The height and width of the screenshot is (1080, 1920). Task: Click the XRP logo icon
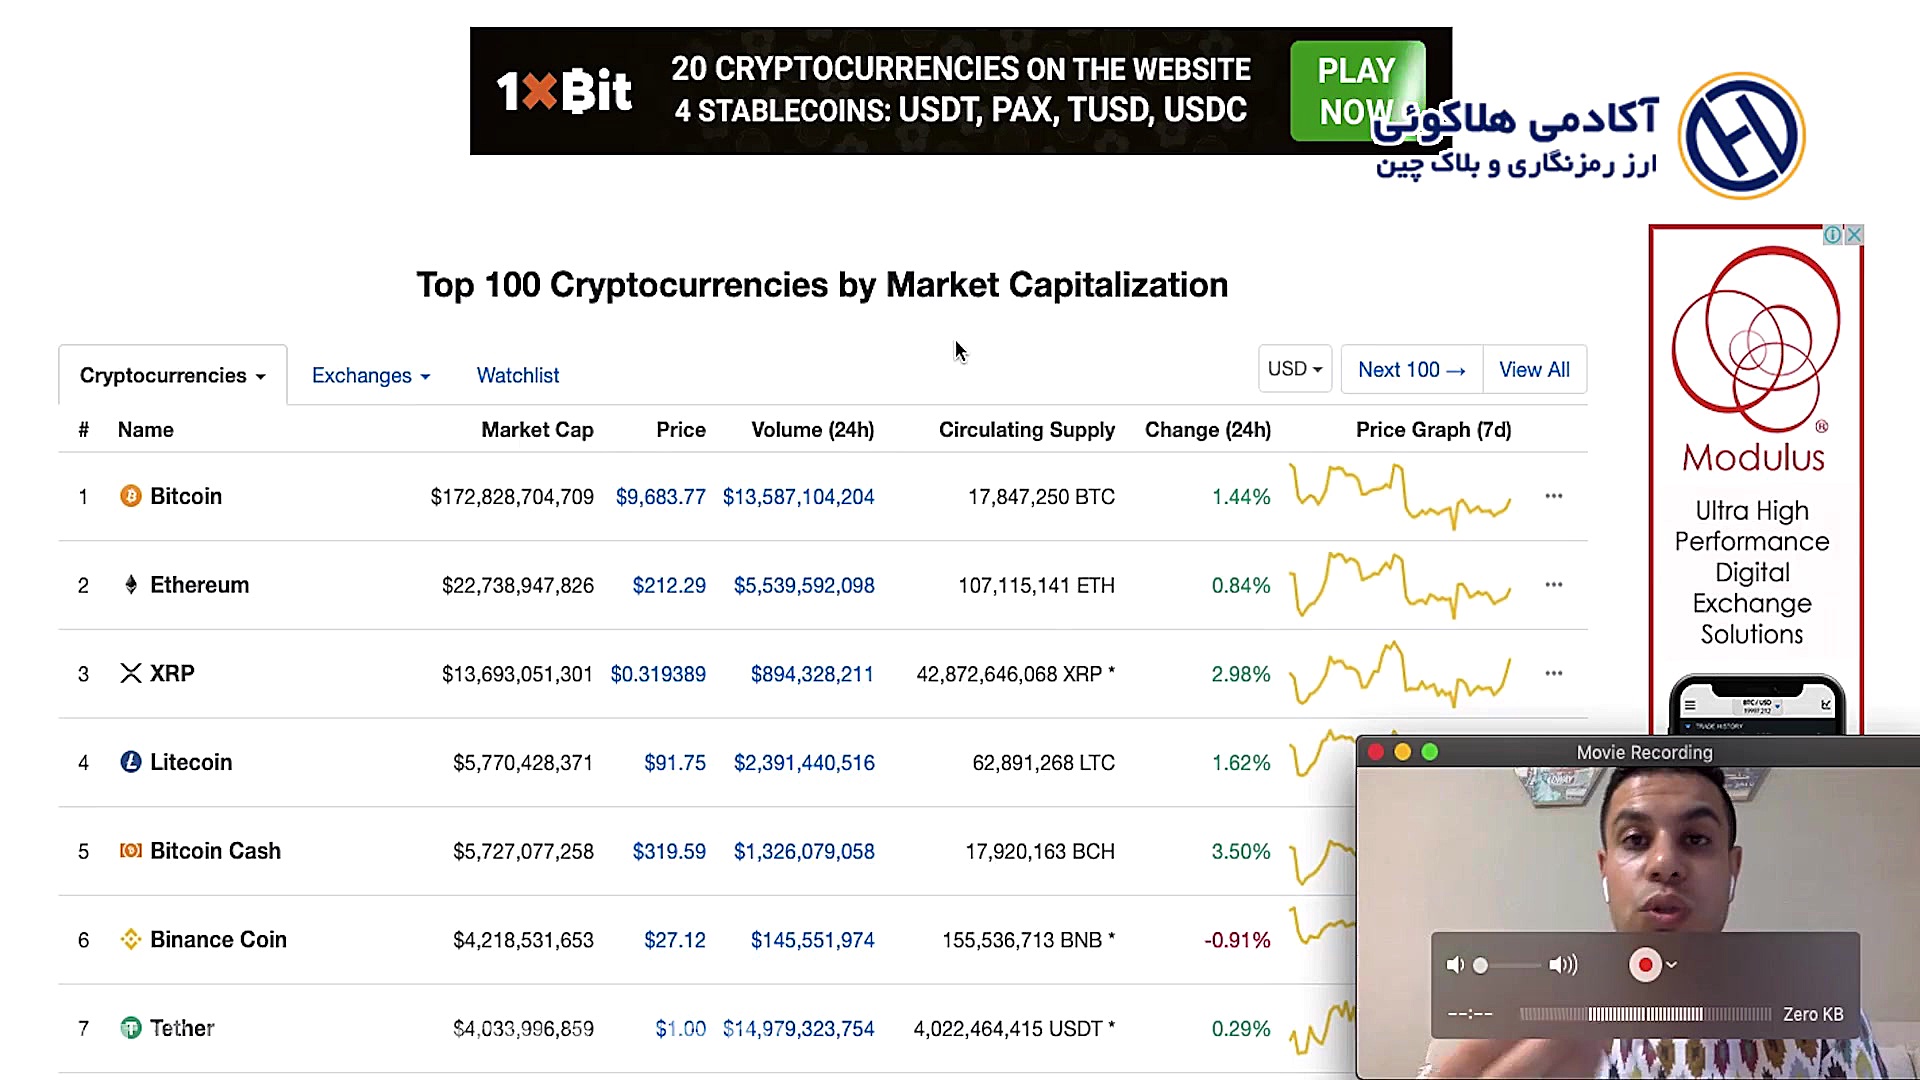[131, 673]
